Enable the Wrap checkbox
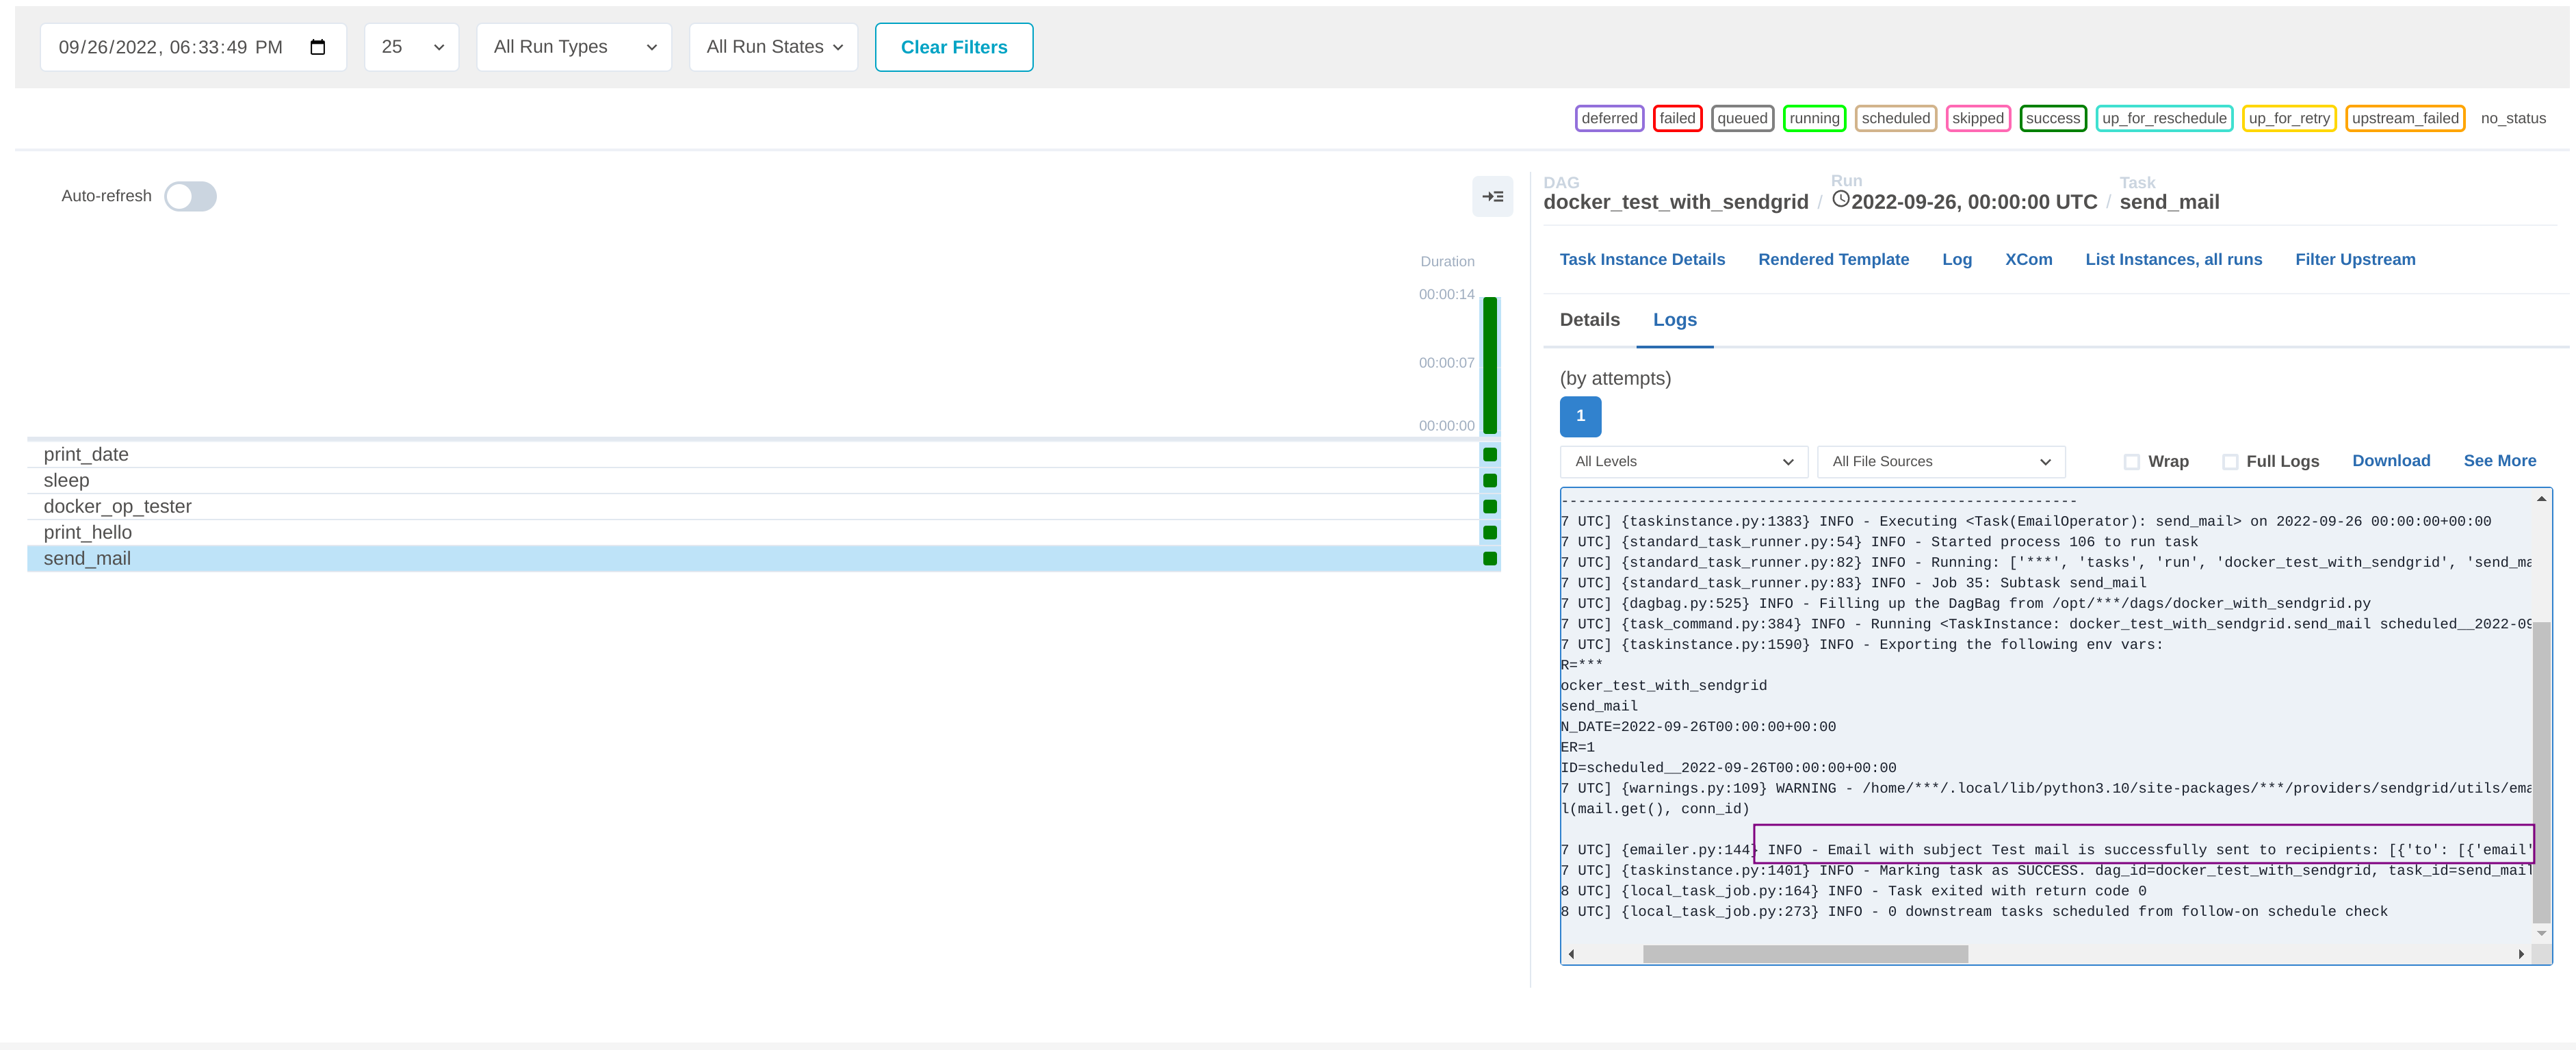 point(2131,461)
